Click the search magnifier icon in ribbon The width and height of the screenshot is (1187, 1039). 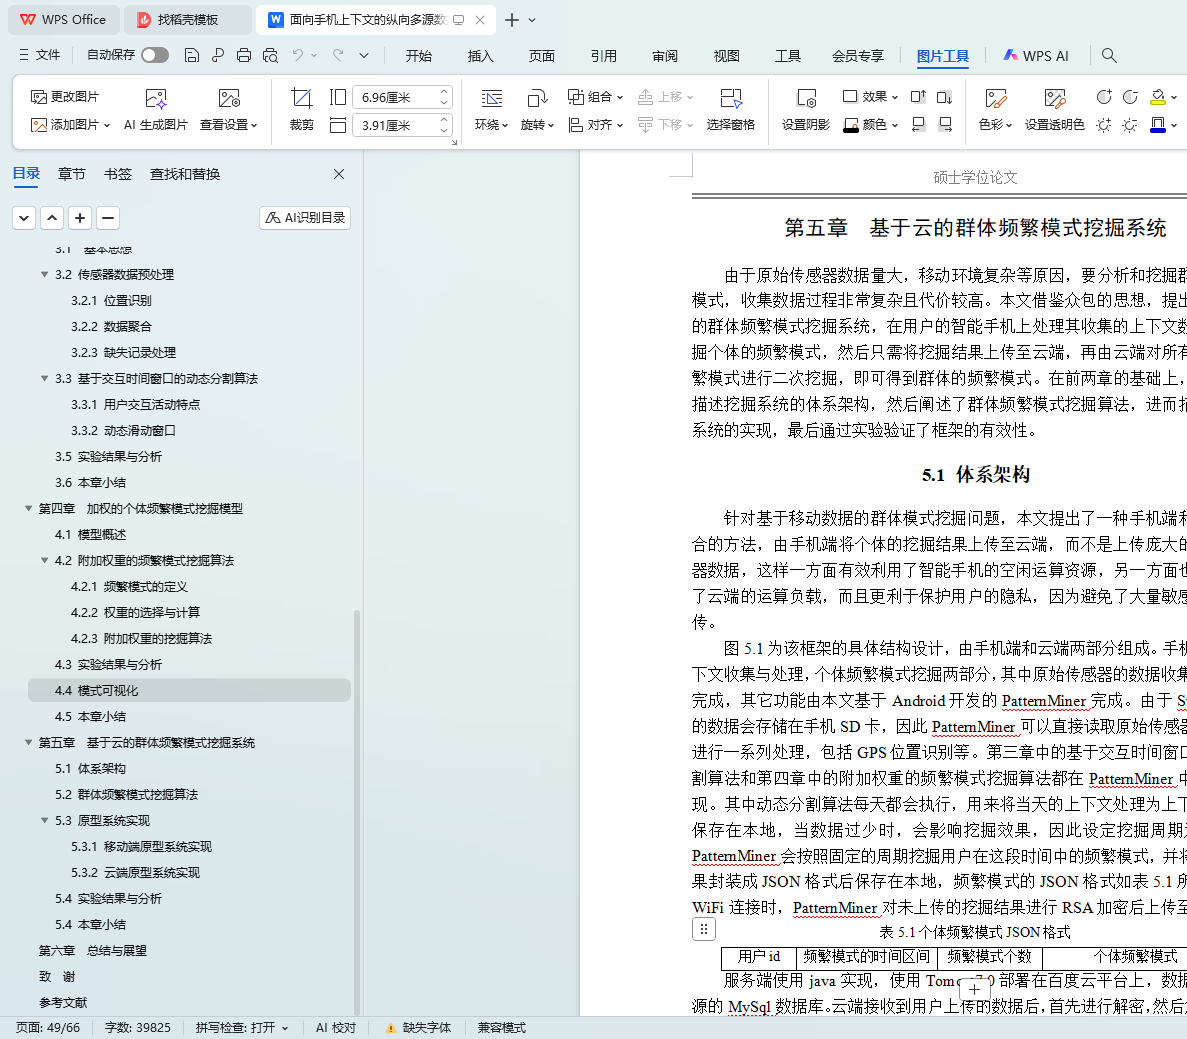click(x=1109, y=55)
